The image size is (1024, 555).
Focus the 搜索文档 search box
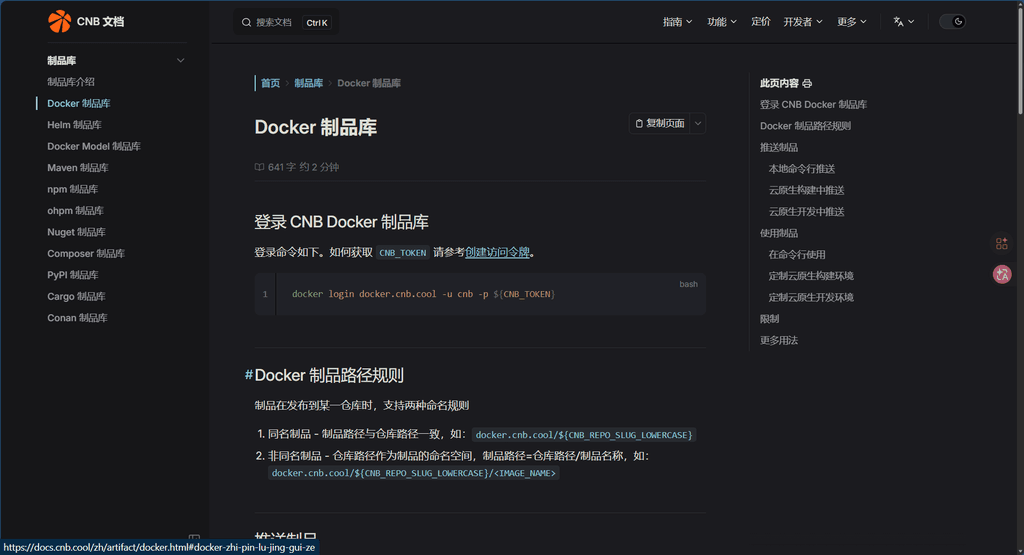pyautogui.click(x=285, y=22)
